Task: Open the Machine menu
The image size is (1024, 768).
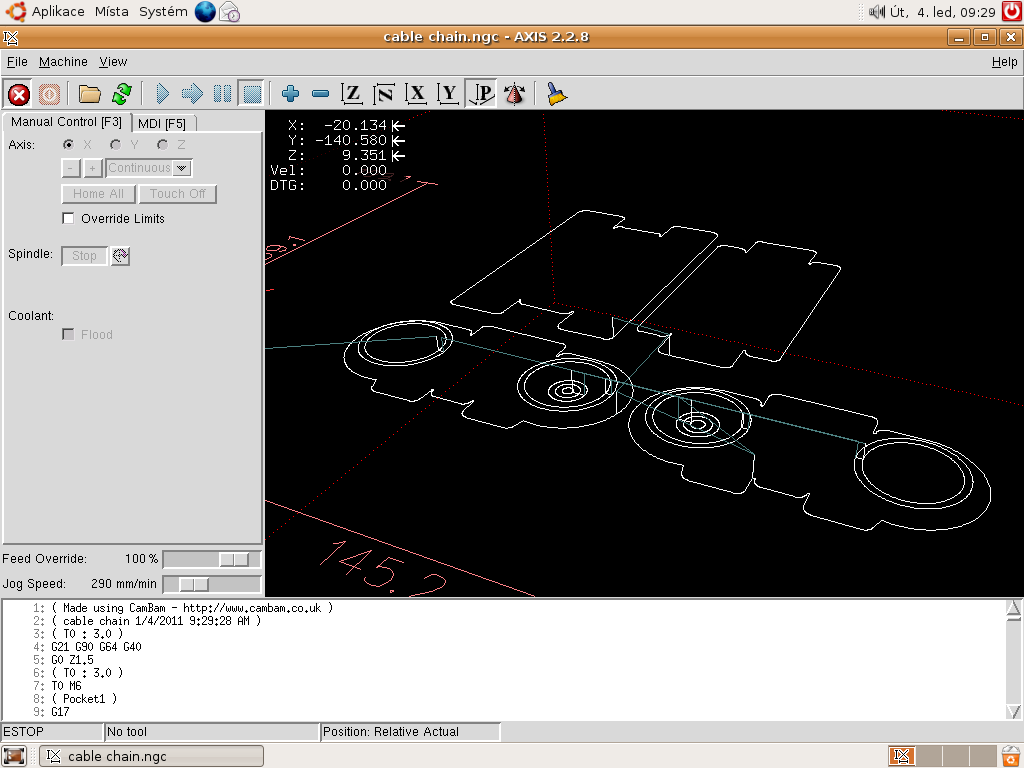Action: click(x=63, y=62)
